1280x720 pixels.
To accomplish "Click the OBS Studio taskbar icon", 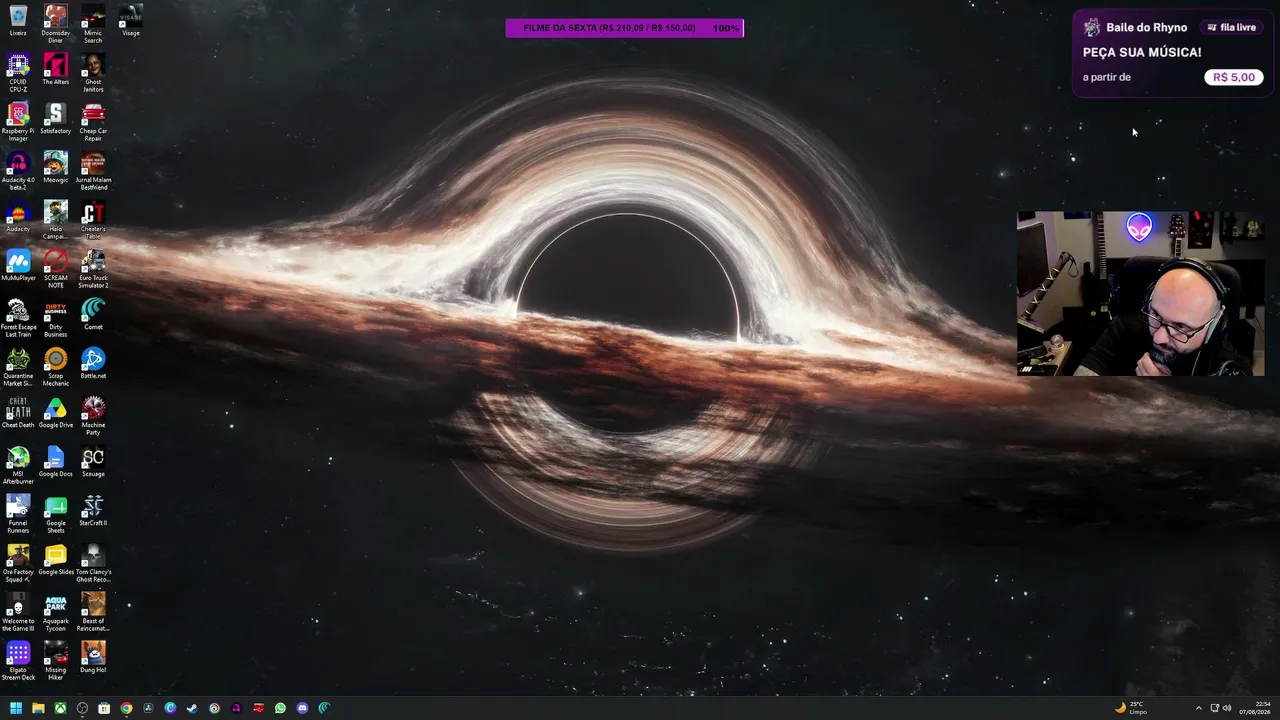I will click(82, 708).
